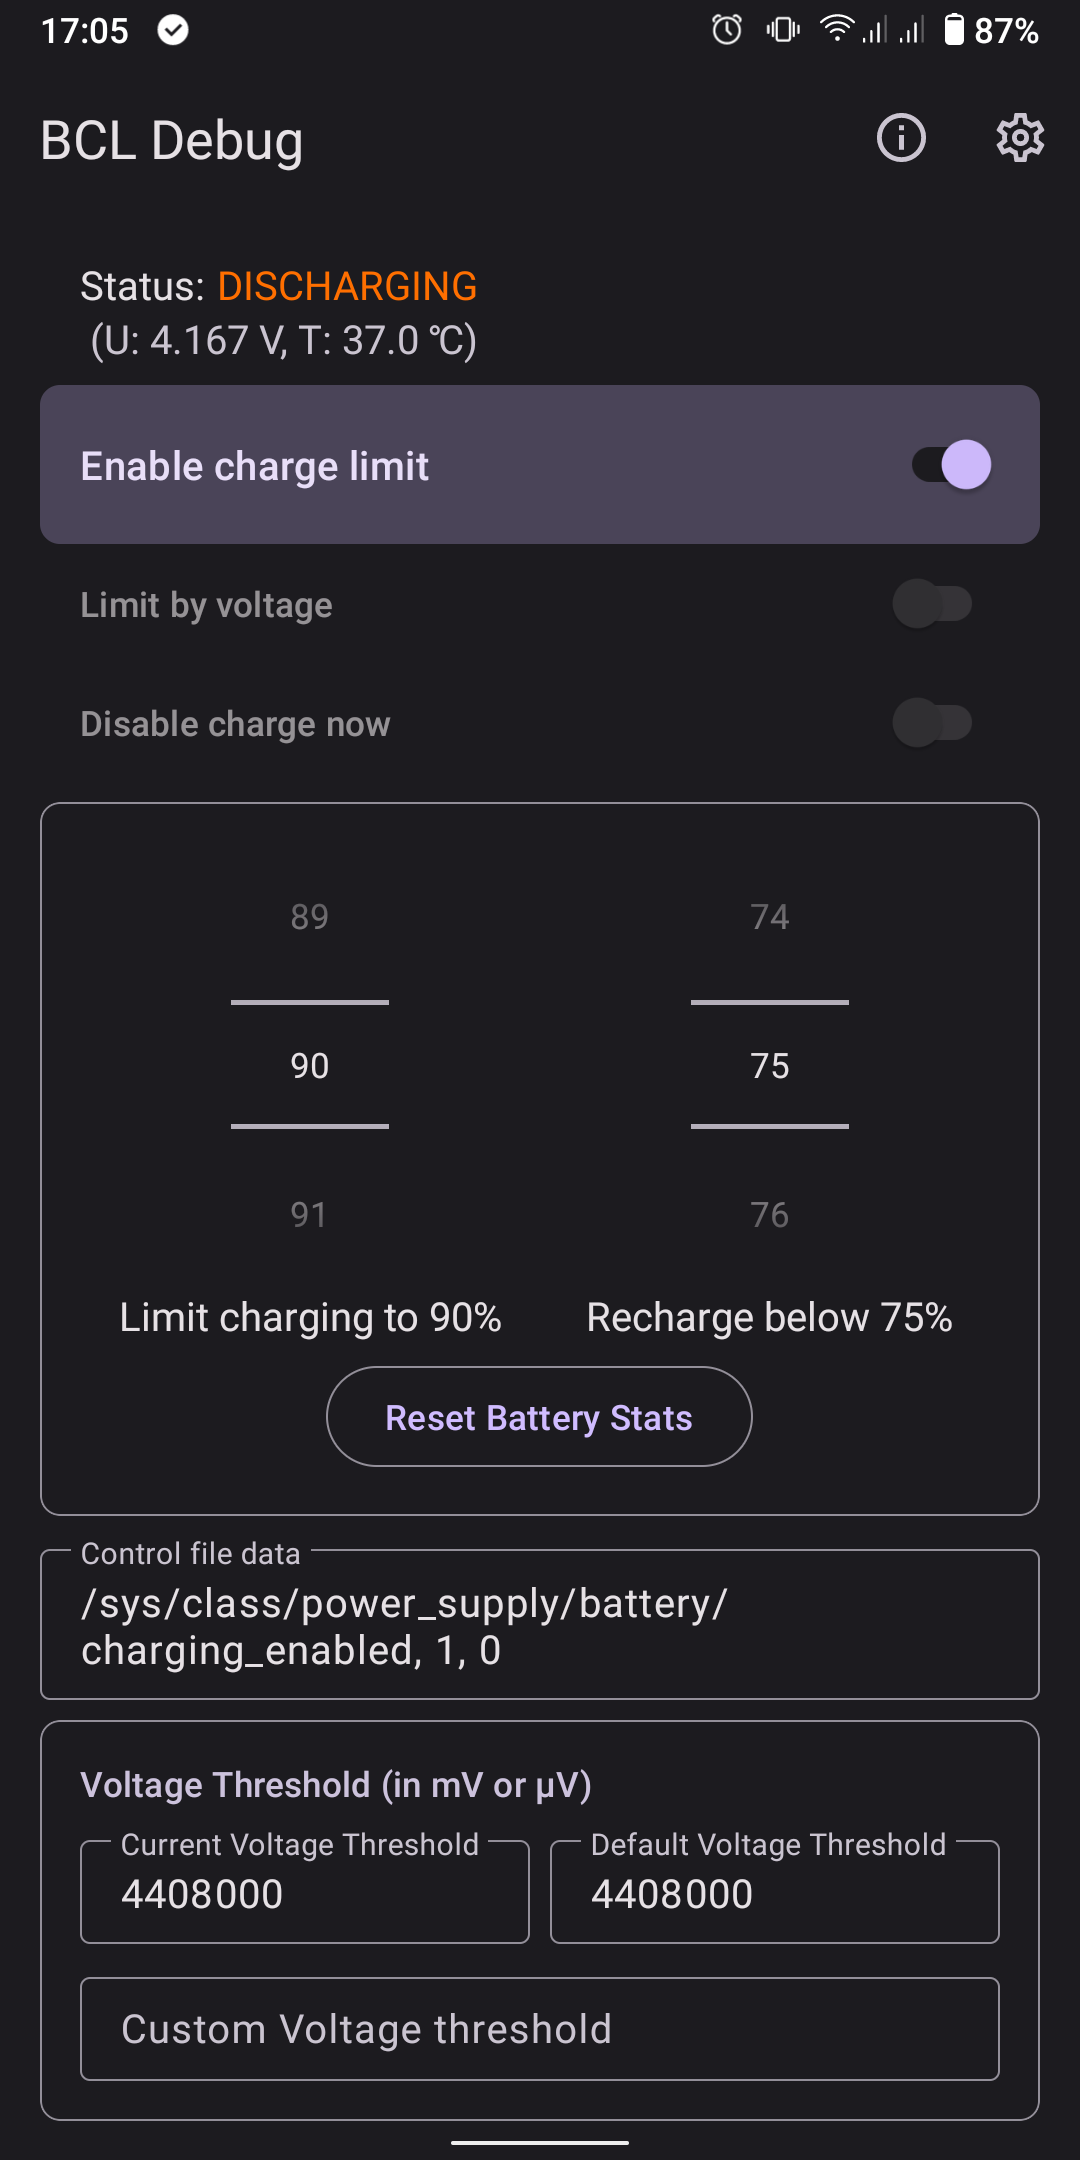The image size is (1080, 2160).
Task: Open settings via the gear icon
Action: (1020, 138)
